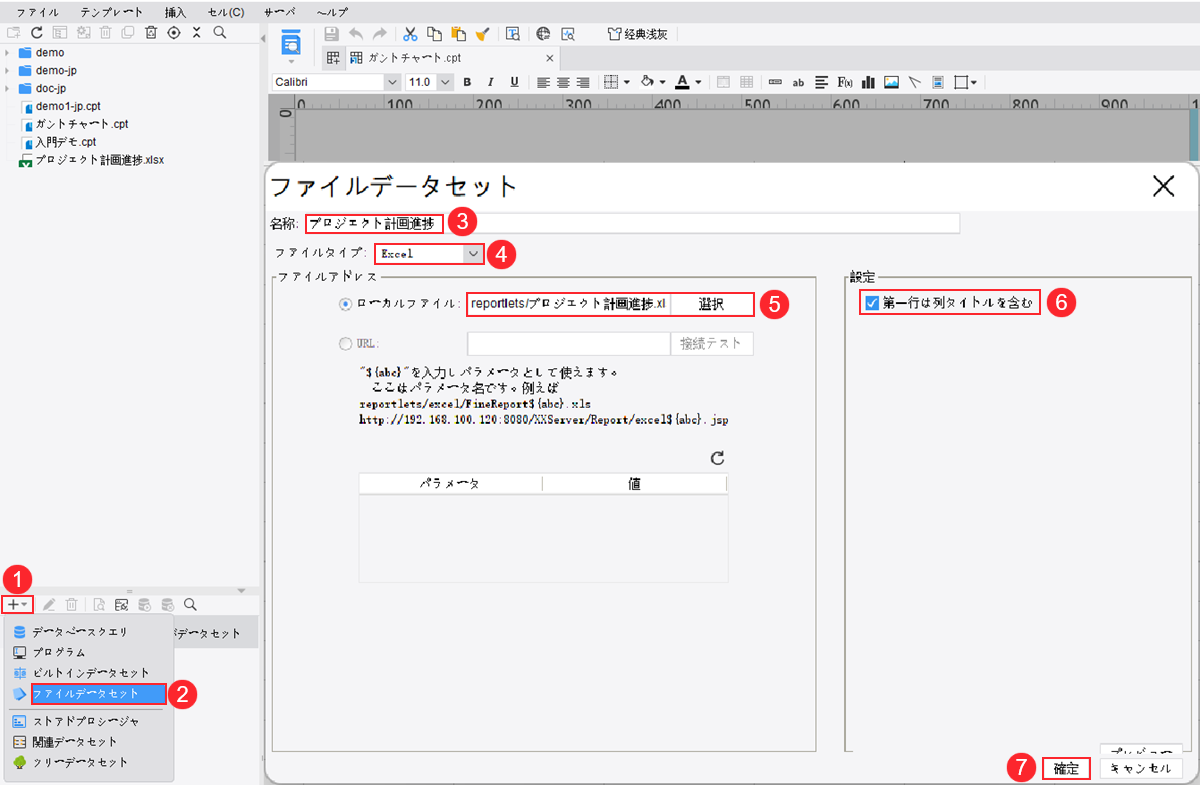This screenshot has height=785, width=1200.
Task: Close the ガントチャート.cpt tab
Action: click(548, 57)
